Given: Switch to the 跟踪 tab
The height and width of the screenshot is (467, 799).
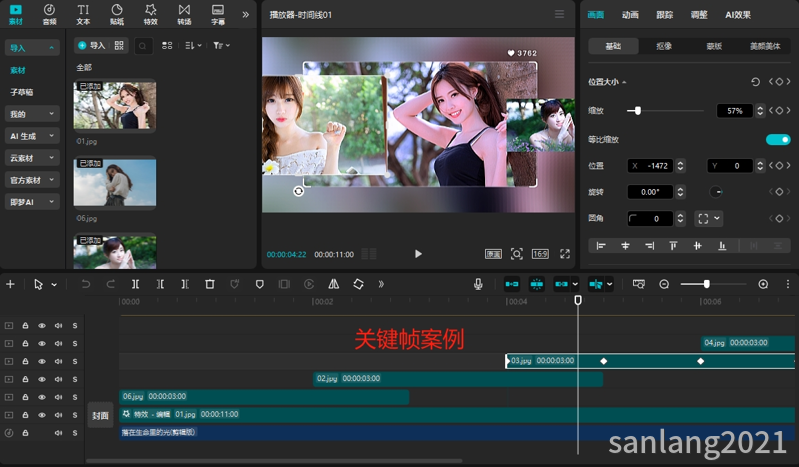Looking at the screenshot, I should pos(664,15).
